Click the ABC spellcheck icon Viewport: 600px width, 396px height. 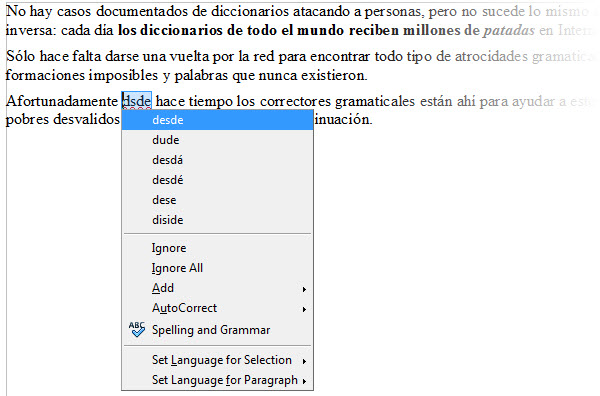point(137,329)
